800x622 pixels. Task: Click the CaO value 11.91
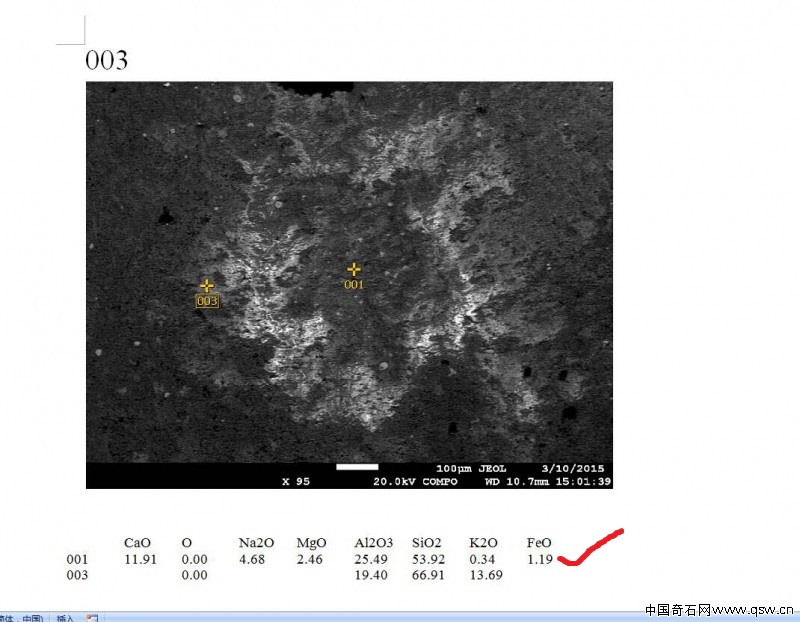pos(140,559)
